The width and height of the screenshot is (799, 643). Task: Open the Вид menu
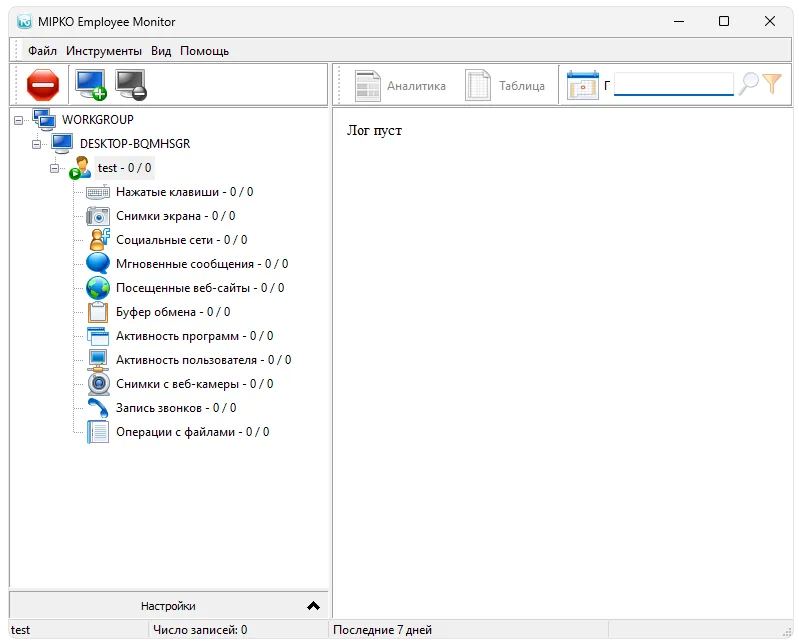click(x=161, y=51)
